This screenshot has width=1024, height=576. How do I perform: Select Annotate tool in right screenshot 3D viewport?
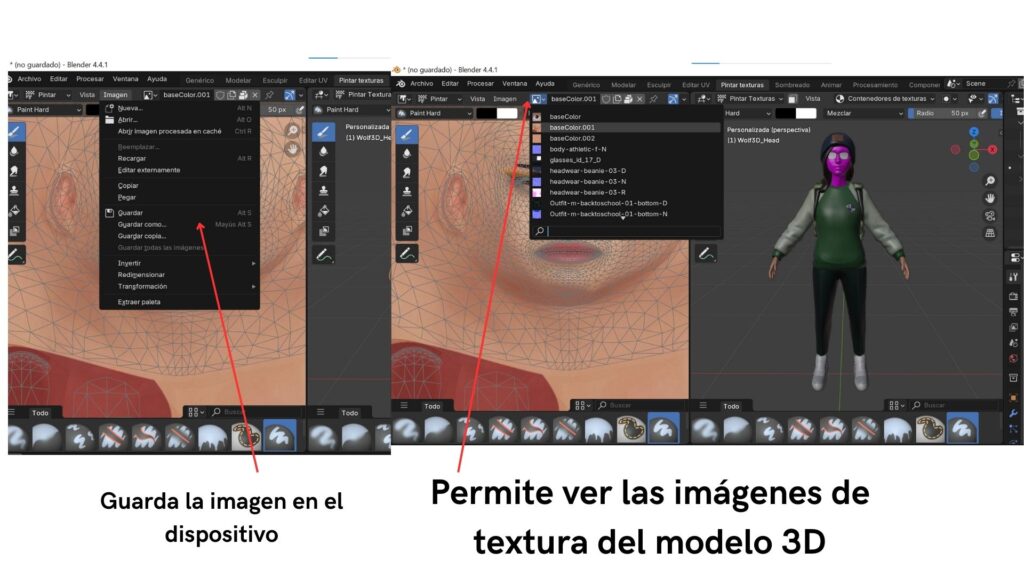(x=705, y=253)
